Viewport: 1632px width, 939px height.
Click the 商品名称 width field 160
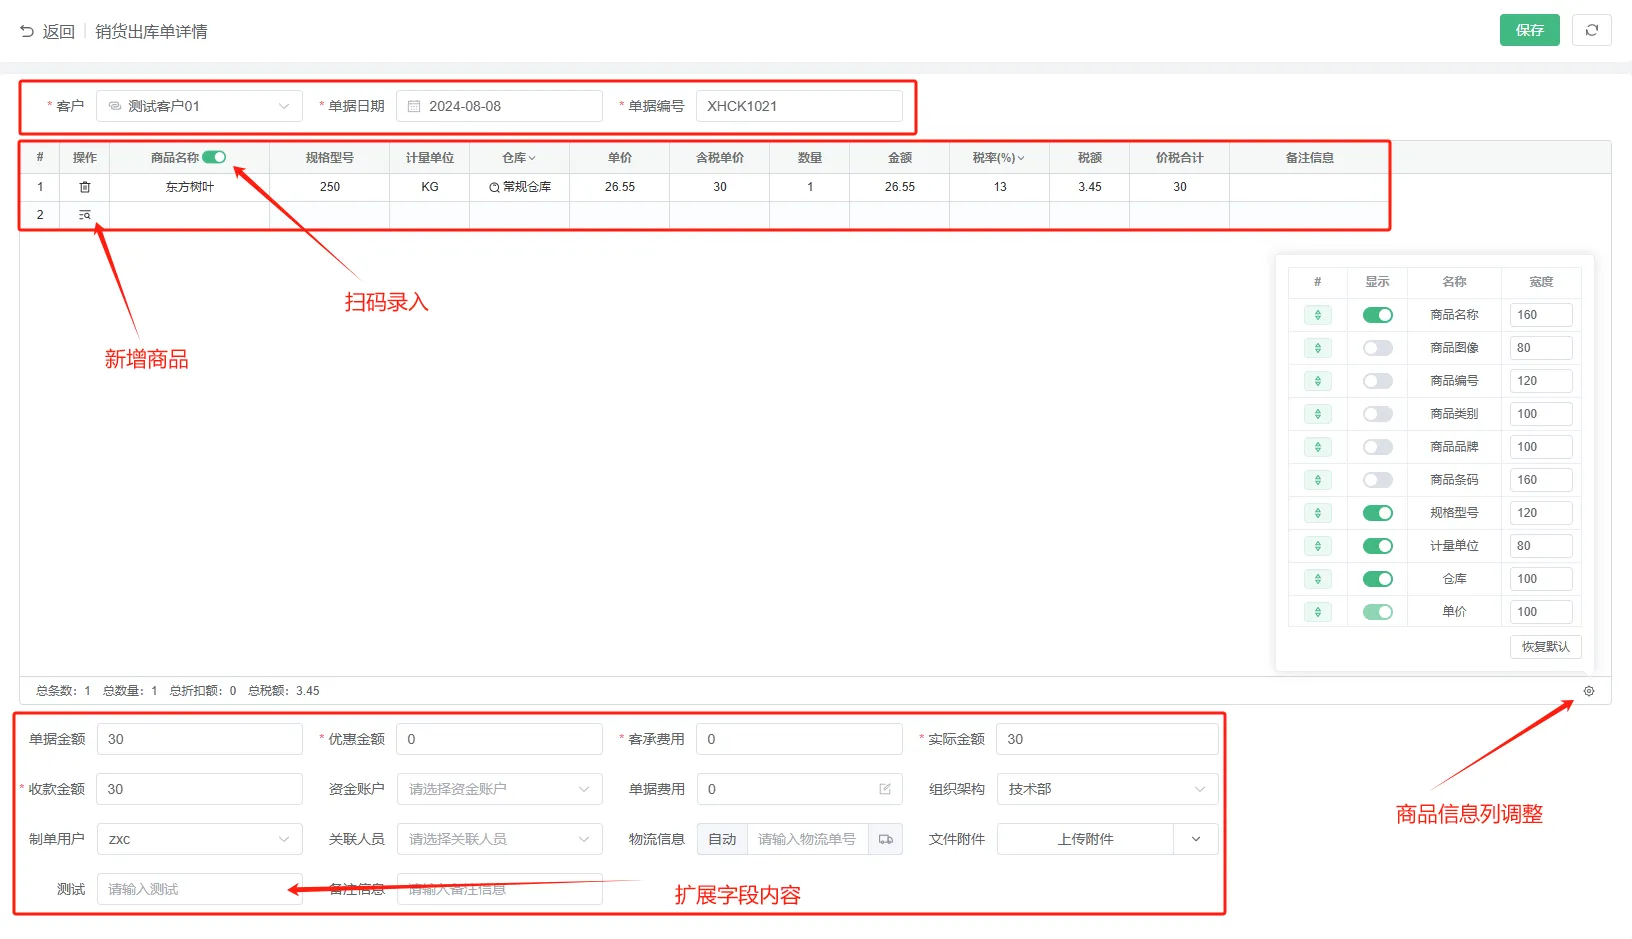[1541, 315]
